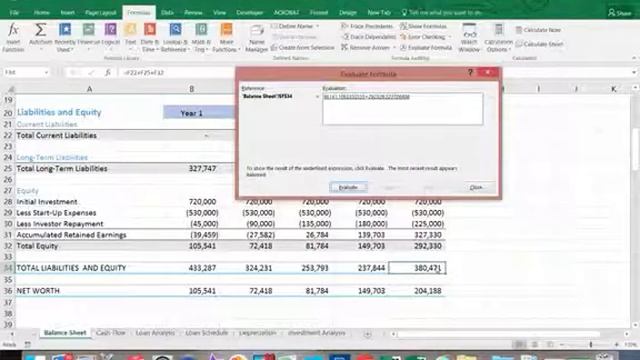
Task: Open Logical functions library
Action: (x=111, y=37)
